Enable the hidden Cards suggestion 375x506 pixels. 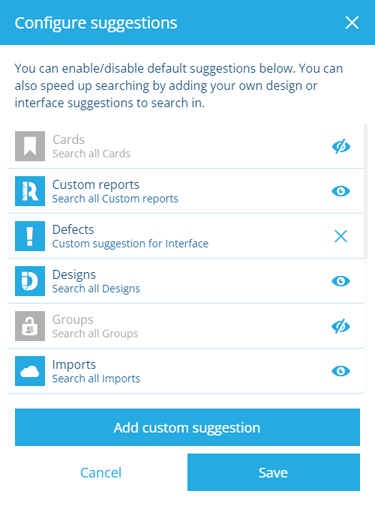point(341,146)
